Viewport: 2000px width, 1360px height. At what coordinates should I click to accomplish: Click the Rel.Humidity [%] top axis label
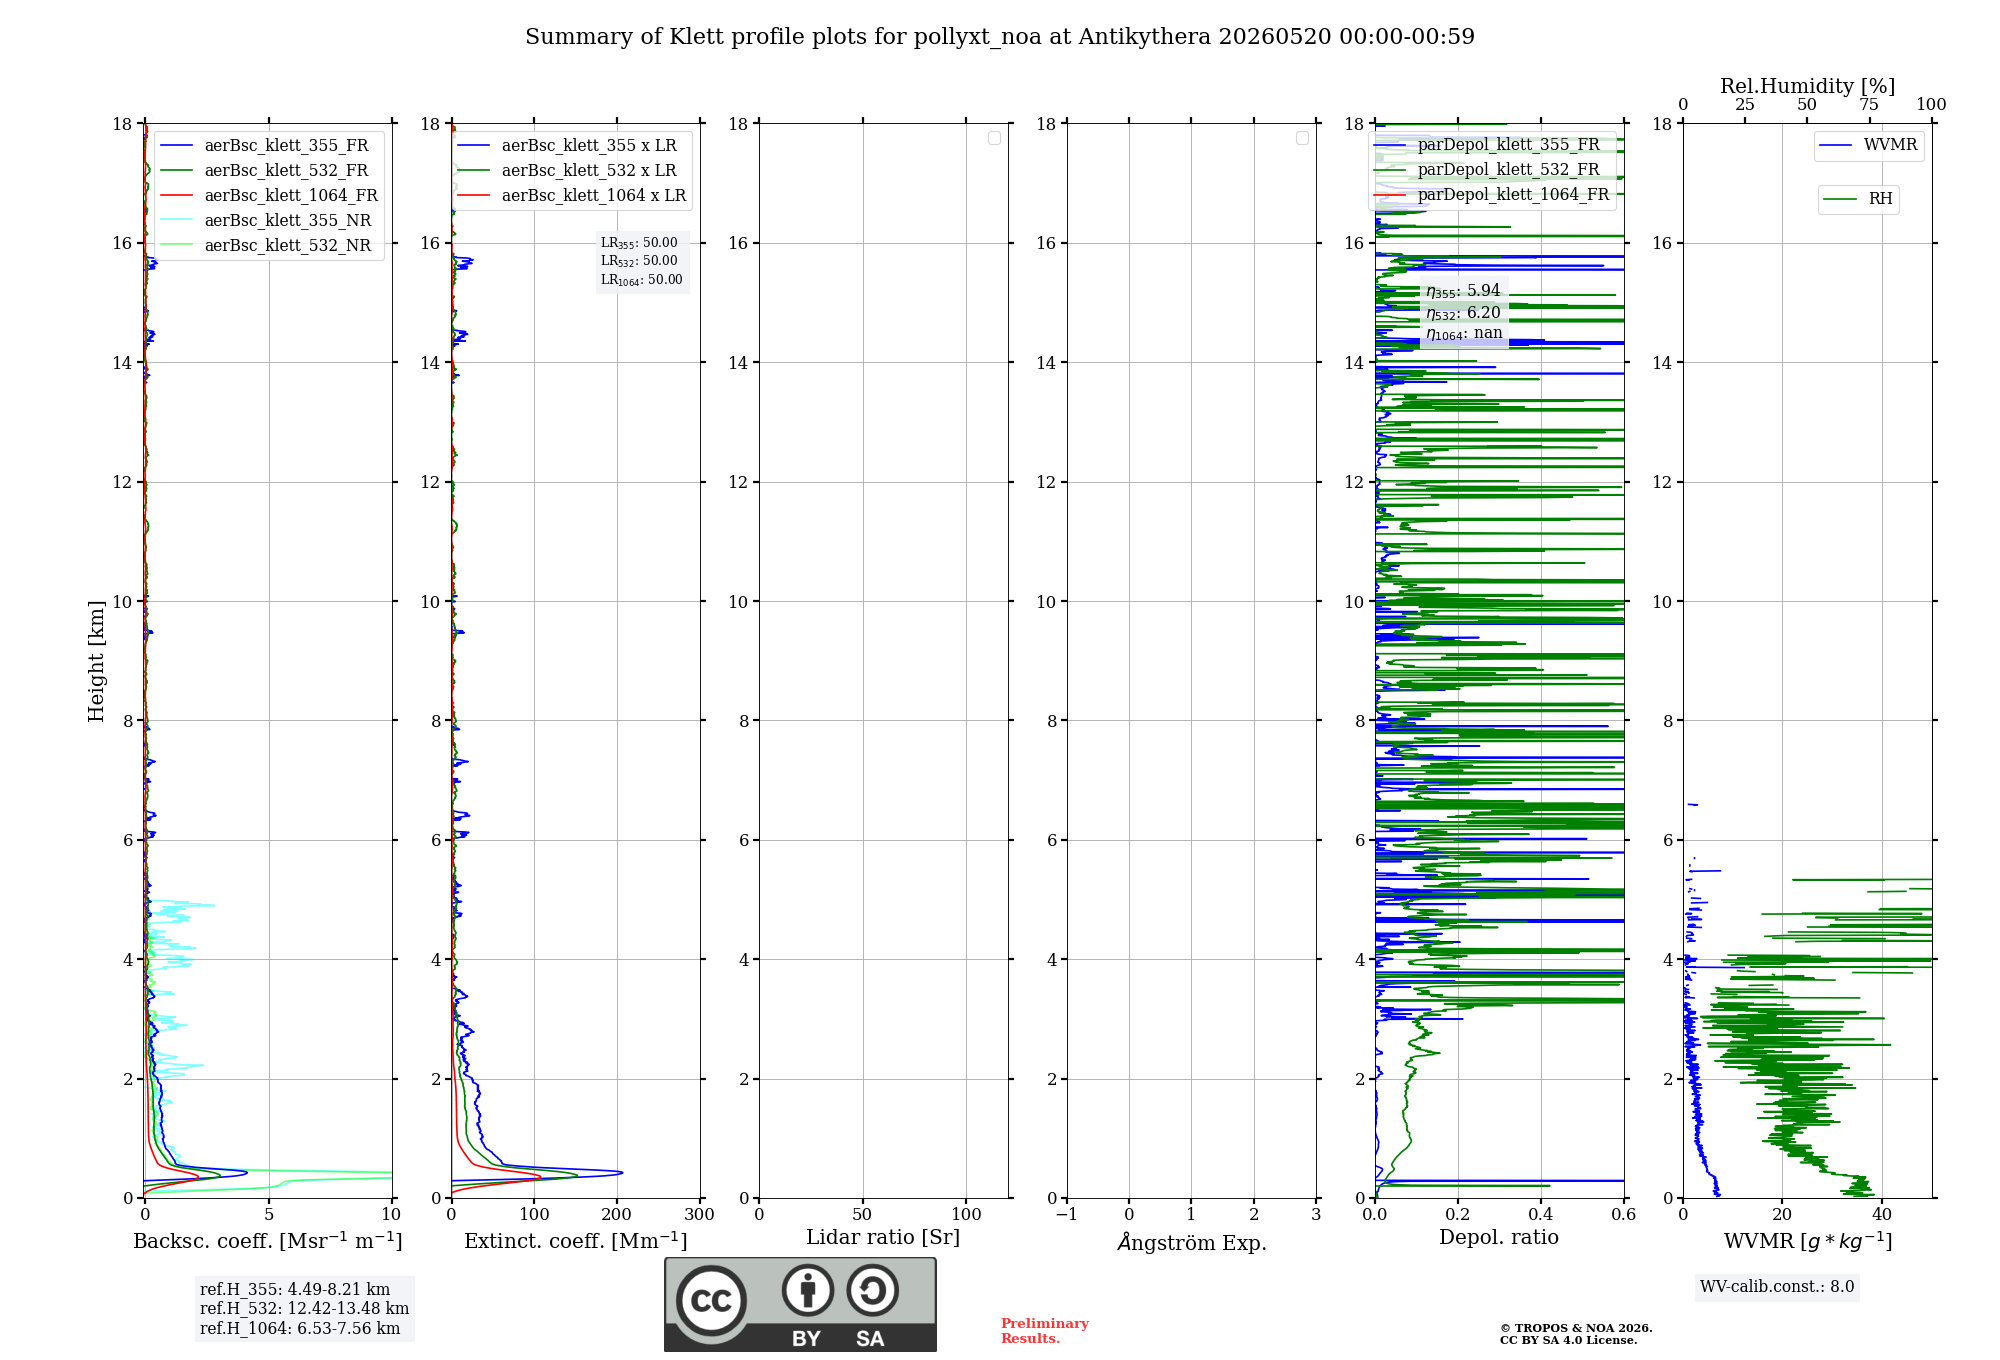1808,86
